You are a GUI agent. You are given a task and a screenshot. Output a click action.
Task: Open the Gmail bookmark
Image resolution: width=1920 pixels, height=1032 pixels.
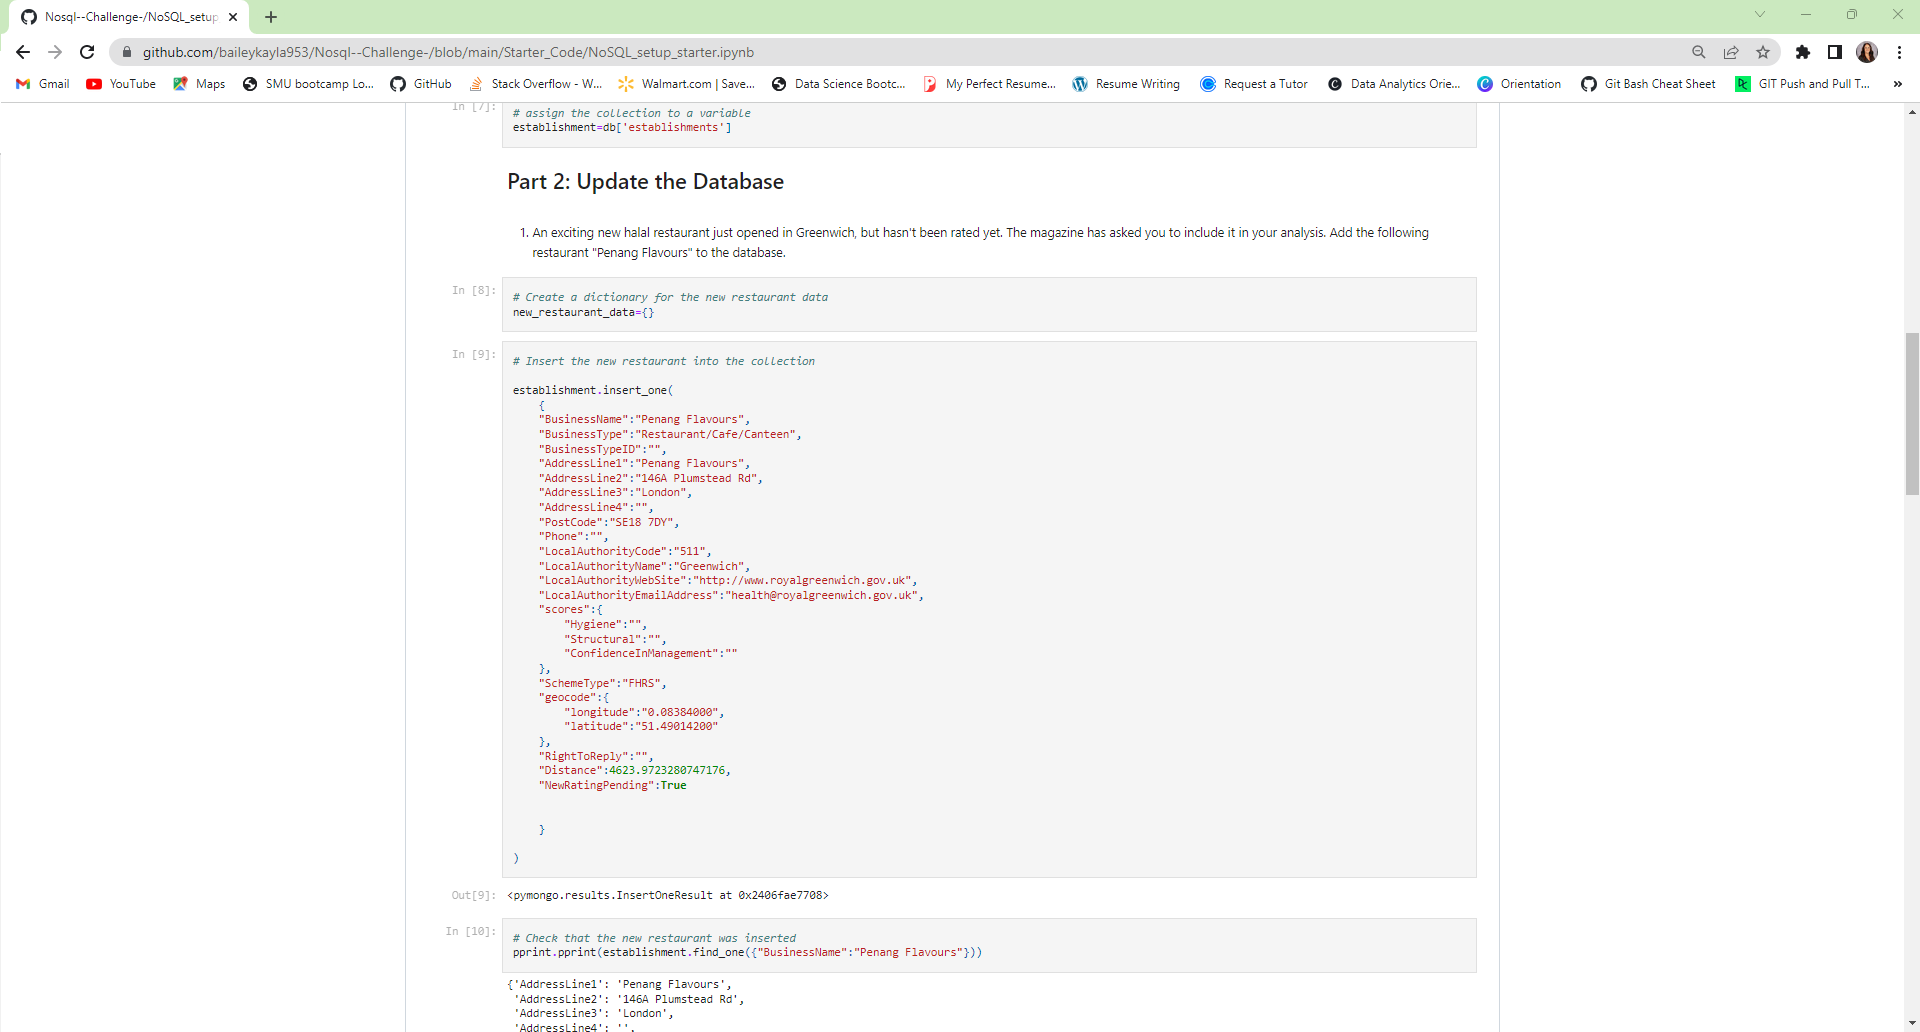[41, 84]
